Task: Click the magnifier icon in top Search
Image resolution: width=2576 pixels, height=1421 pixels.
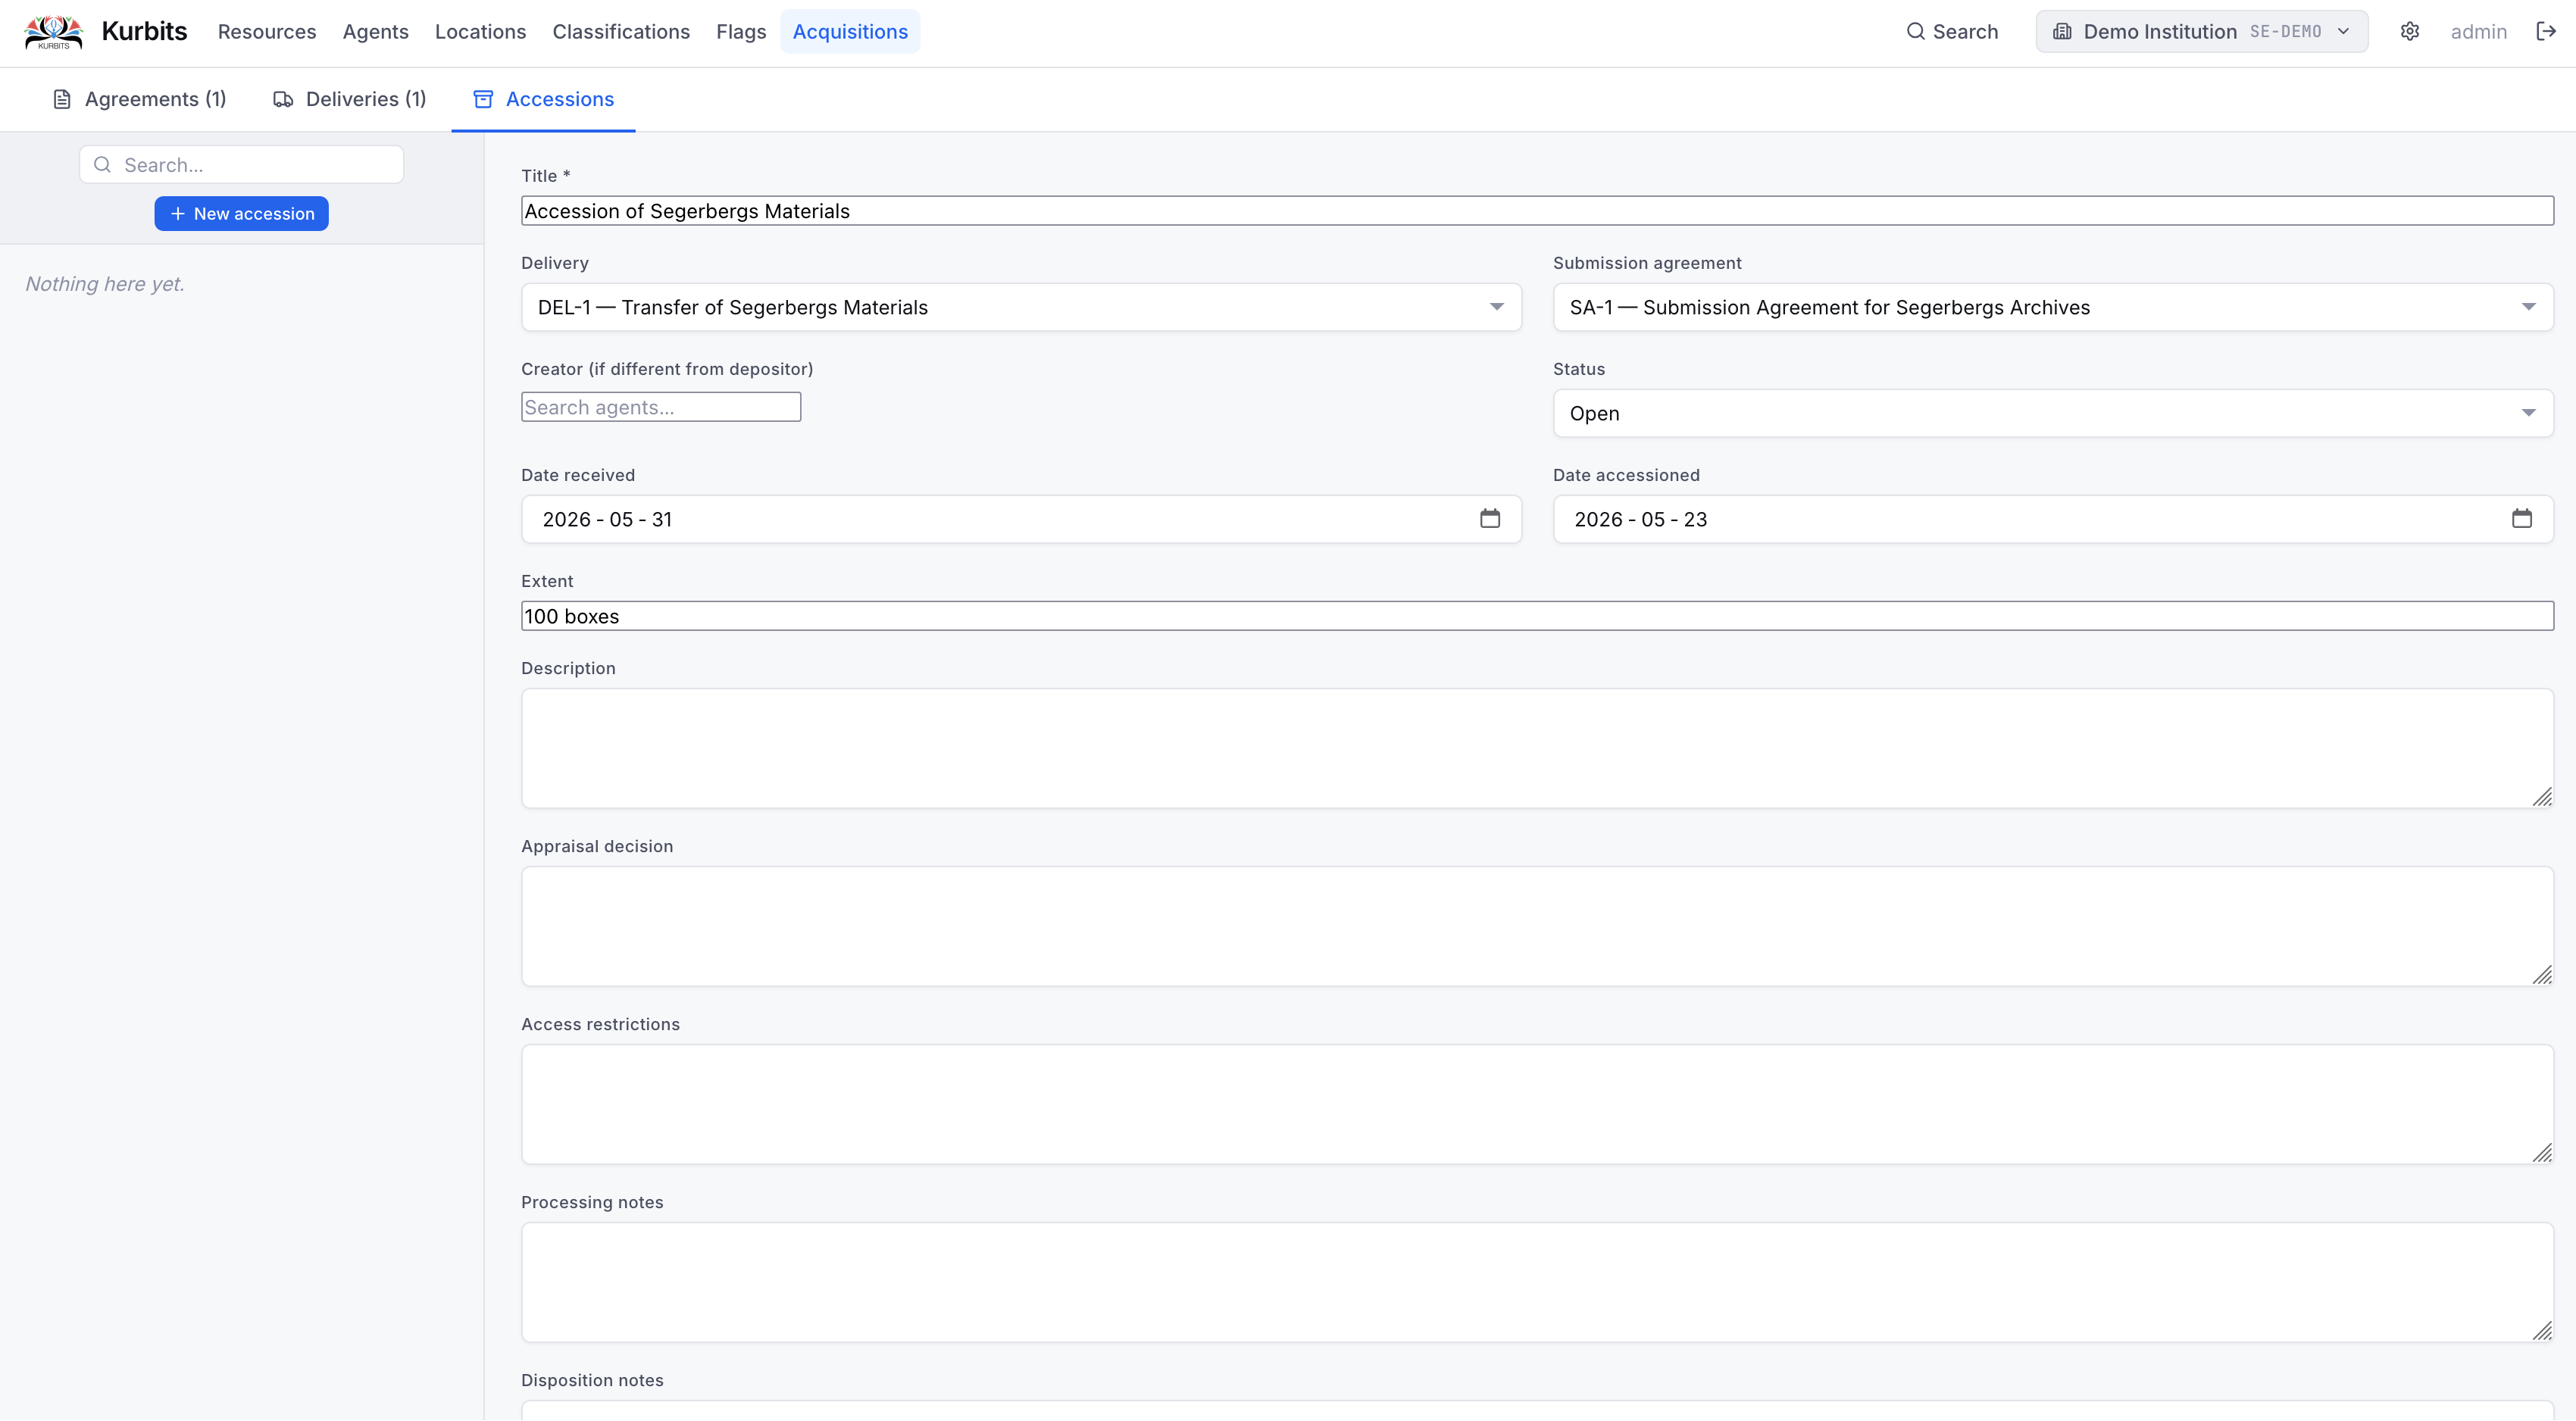Action: click(1915, 32)
